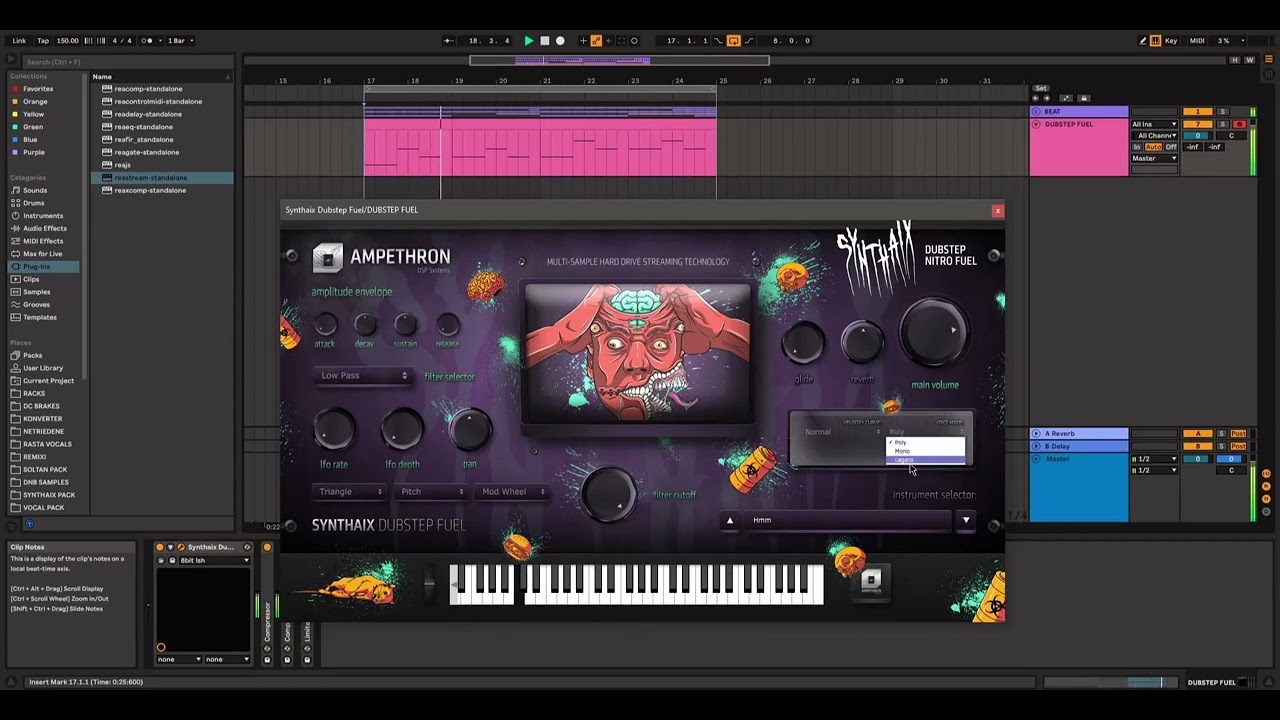
Task: Fold the DUBSTEP FUEL track
Action: pyautogui.click(x=1036, y=124)
